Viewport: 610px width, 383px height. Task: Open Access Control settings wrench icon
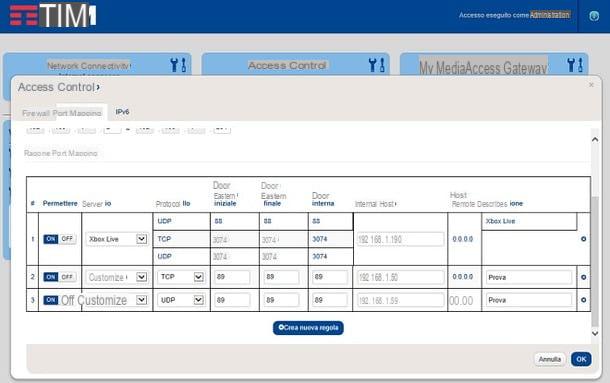(x=377, y=65)
